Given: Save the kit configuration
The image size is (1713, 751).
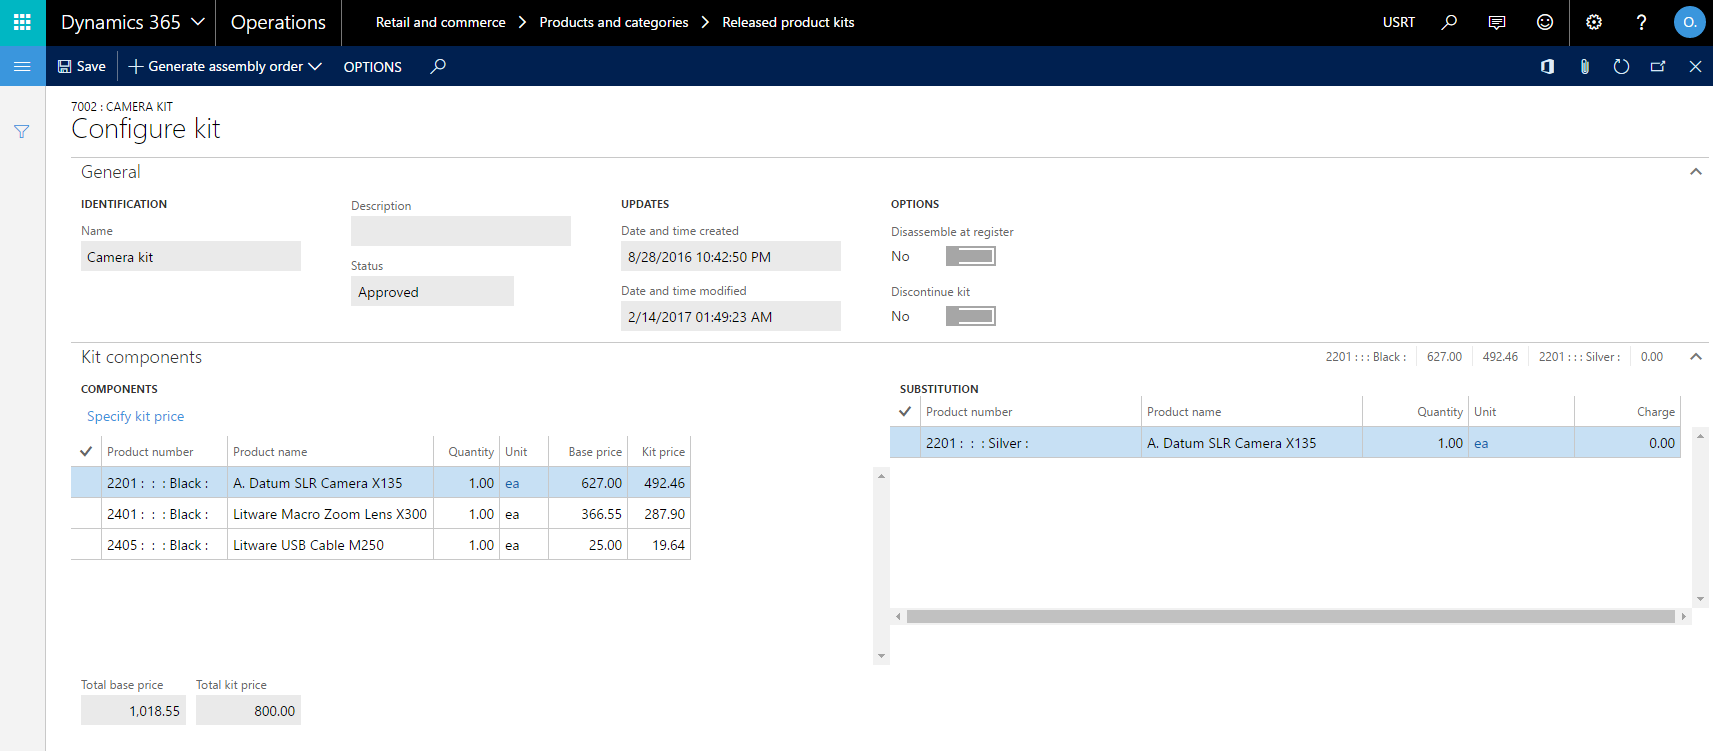Looking at the screenshot, I should pyautogui.click(x=81, y=66).
